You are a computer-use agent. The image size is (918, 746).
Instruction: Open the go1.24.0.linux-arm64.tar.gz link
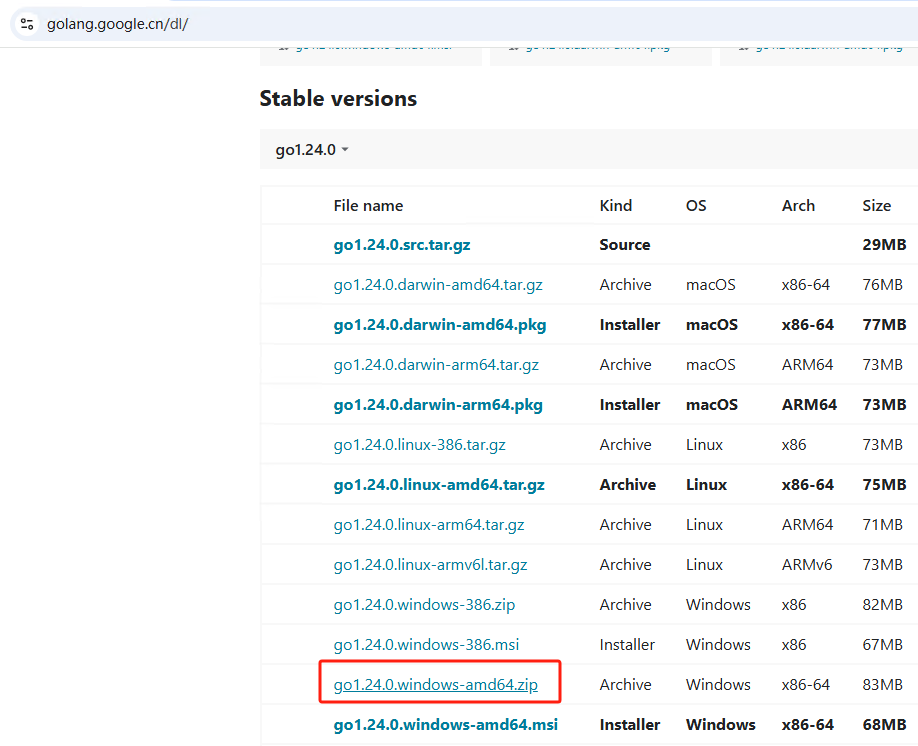(429, 525)
